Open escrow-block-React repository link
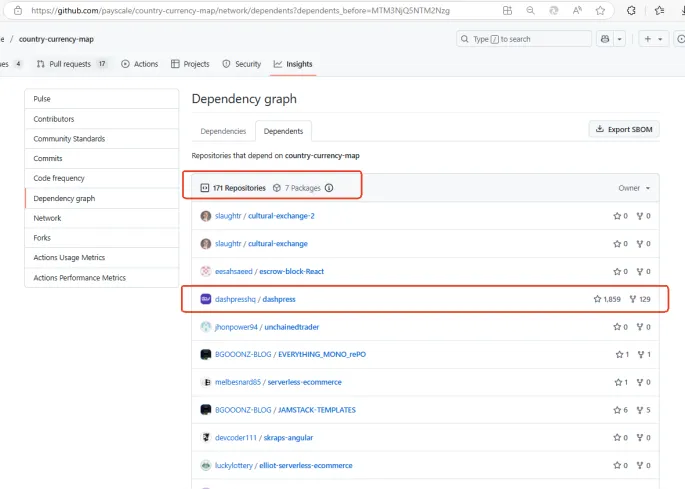Image resolution: width=685 pixels, height=490 pixels. pyautogui.click(x=291, y=271)
